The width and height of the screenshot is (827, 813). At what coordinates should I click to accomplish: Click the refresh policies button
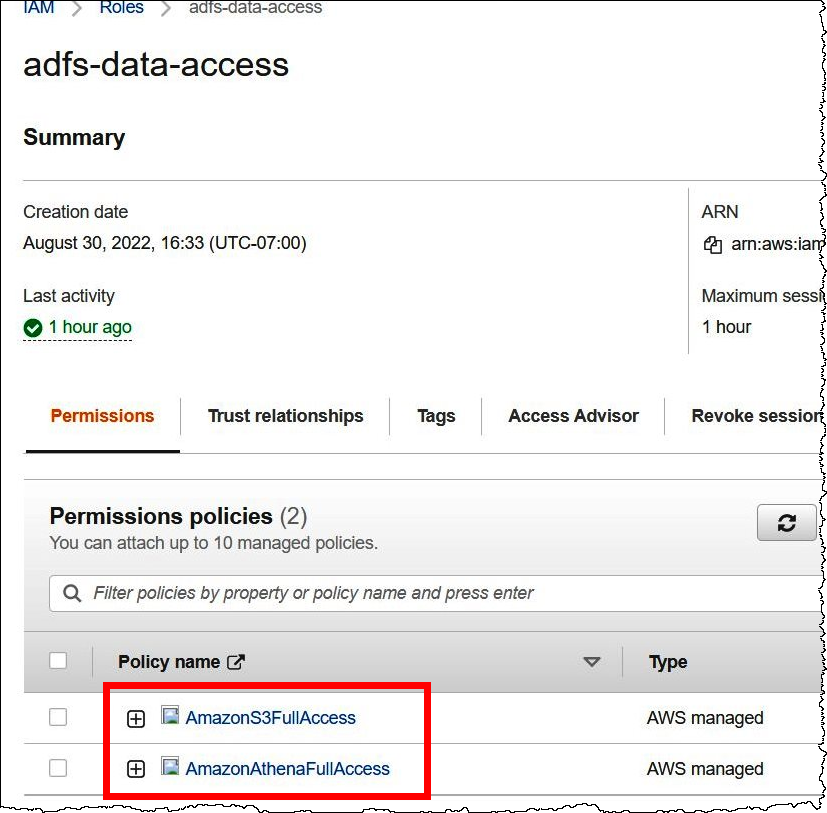pos(786,523)
